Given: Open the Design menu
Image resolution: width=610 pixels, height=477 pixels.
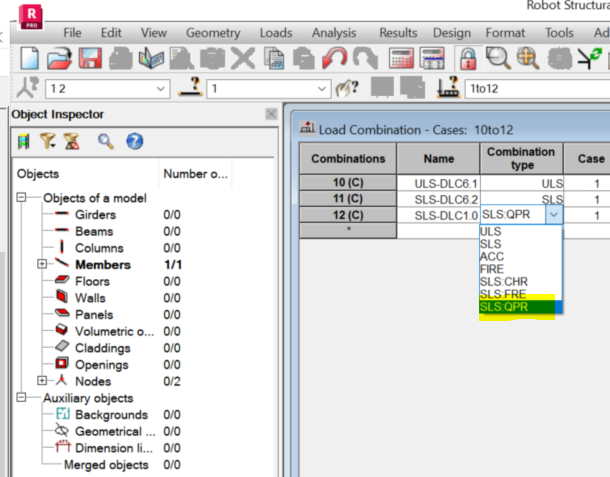Looking at the screenshot, I should tap(452, 33).
